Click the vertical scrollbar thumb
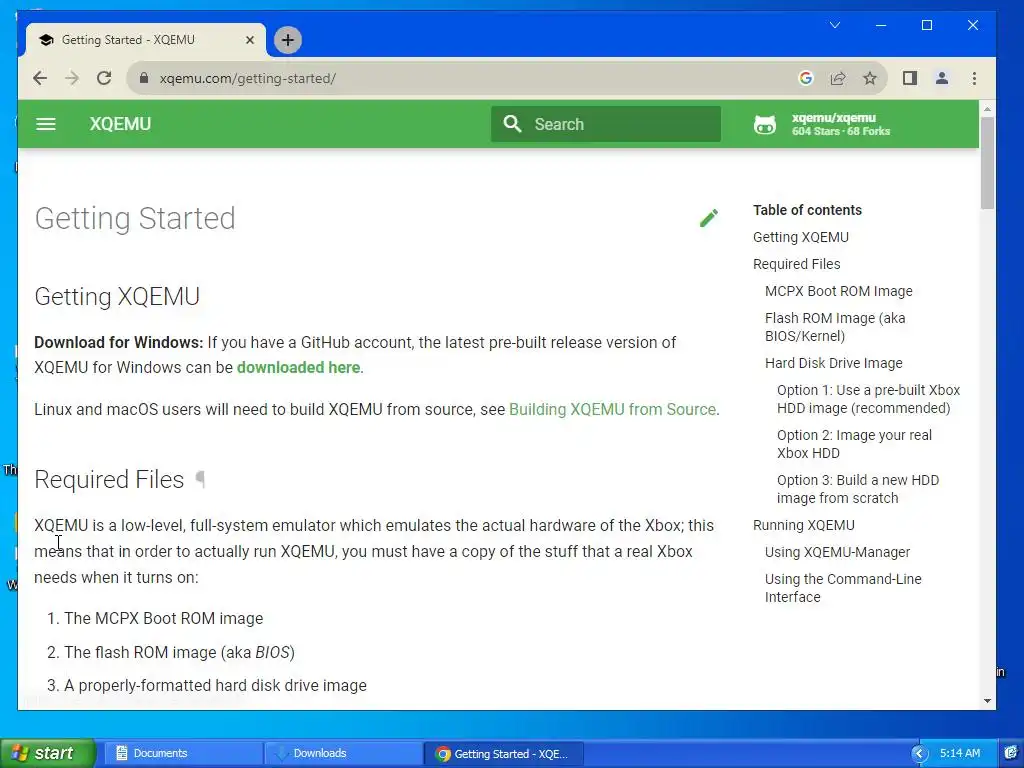This screenshot has height=768, width=1024. pyautogui.click(x=987, y=163)
